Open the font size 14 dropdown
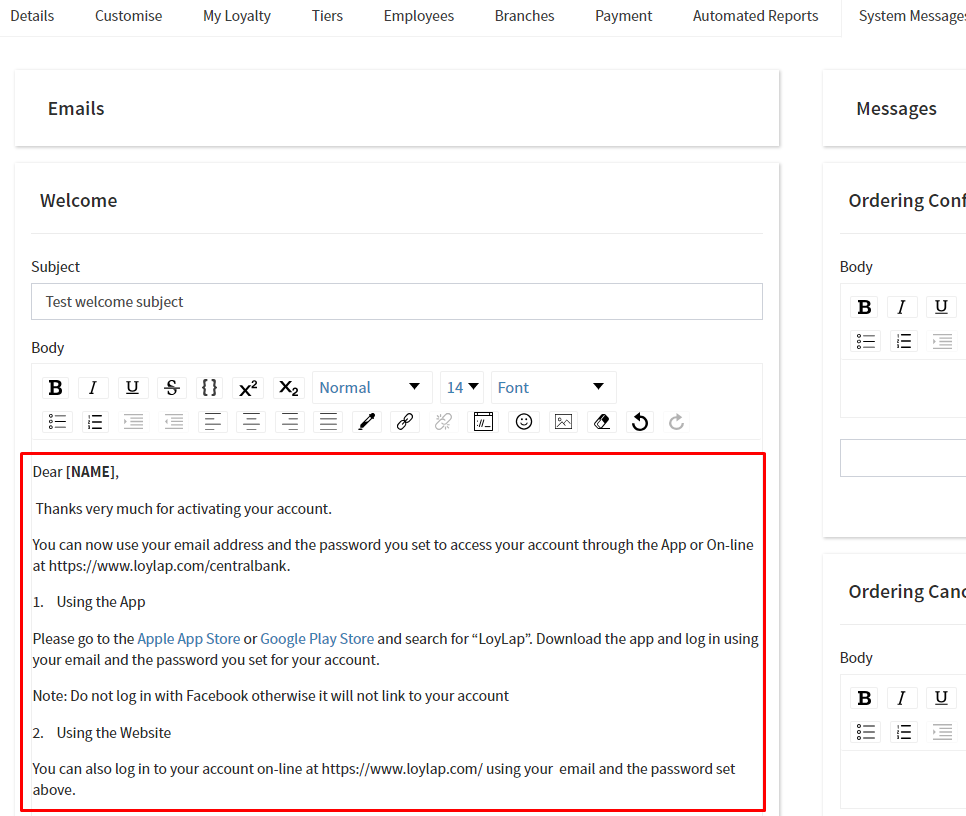 pos(462,387)
